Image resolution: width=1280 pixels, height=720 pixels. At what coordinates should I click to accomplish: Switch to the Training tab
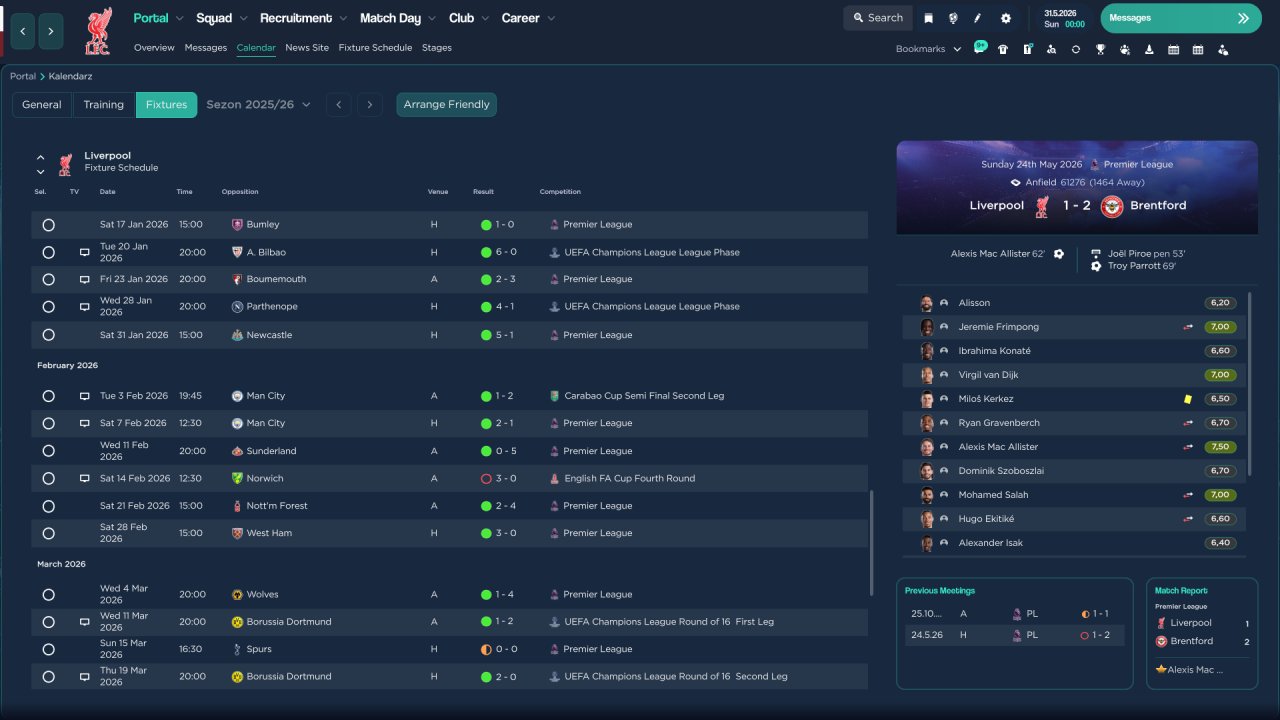coord(103,105)
